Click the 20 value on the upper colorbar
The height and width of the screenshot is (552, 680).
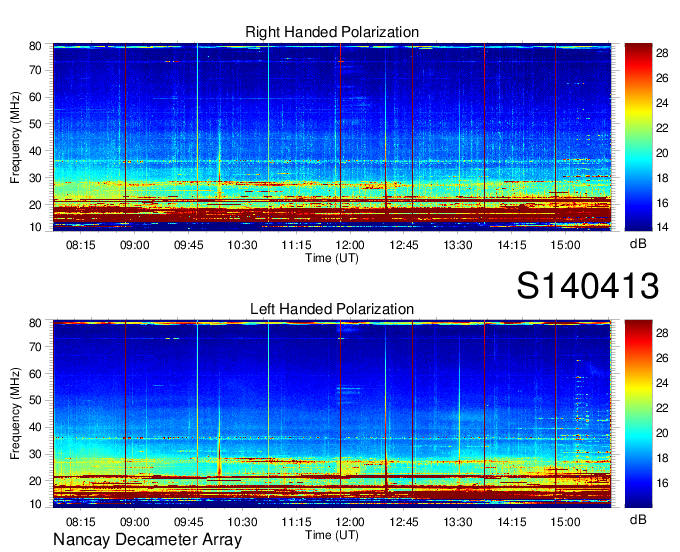coord(662,153)
